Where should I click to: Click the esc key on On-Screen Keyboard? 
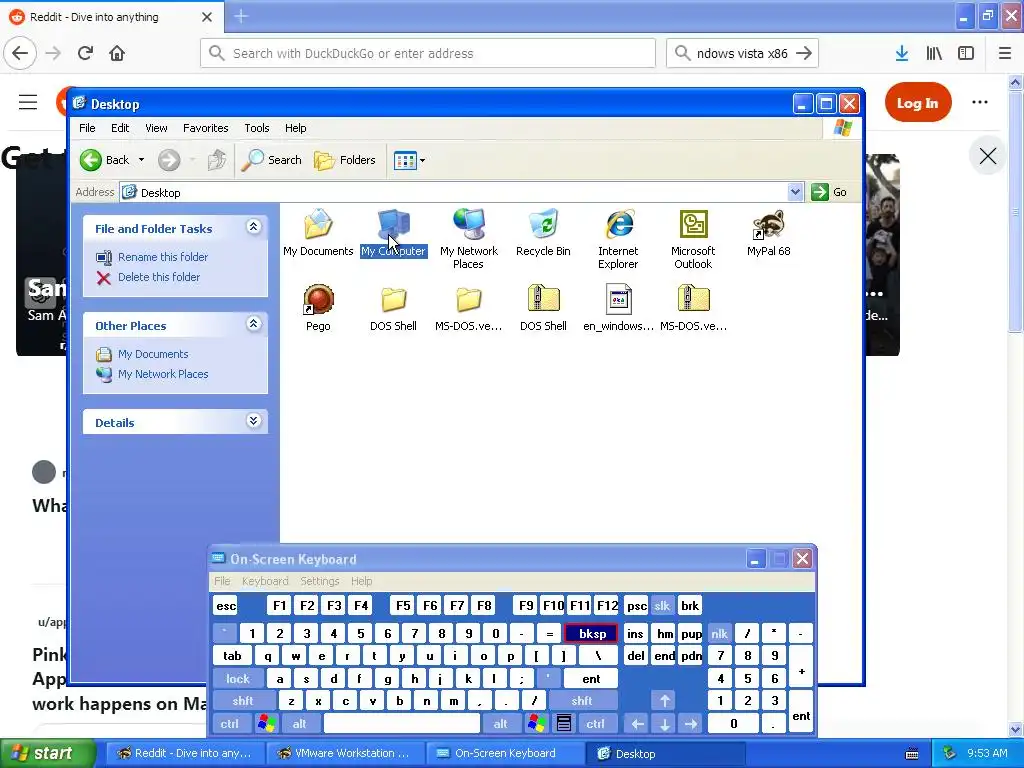(x=226, y=606)
